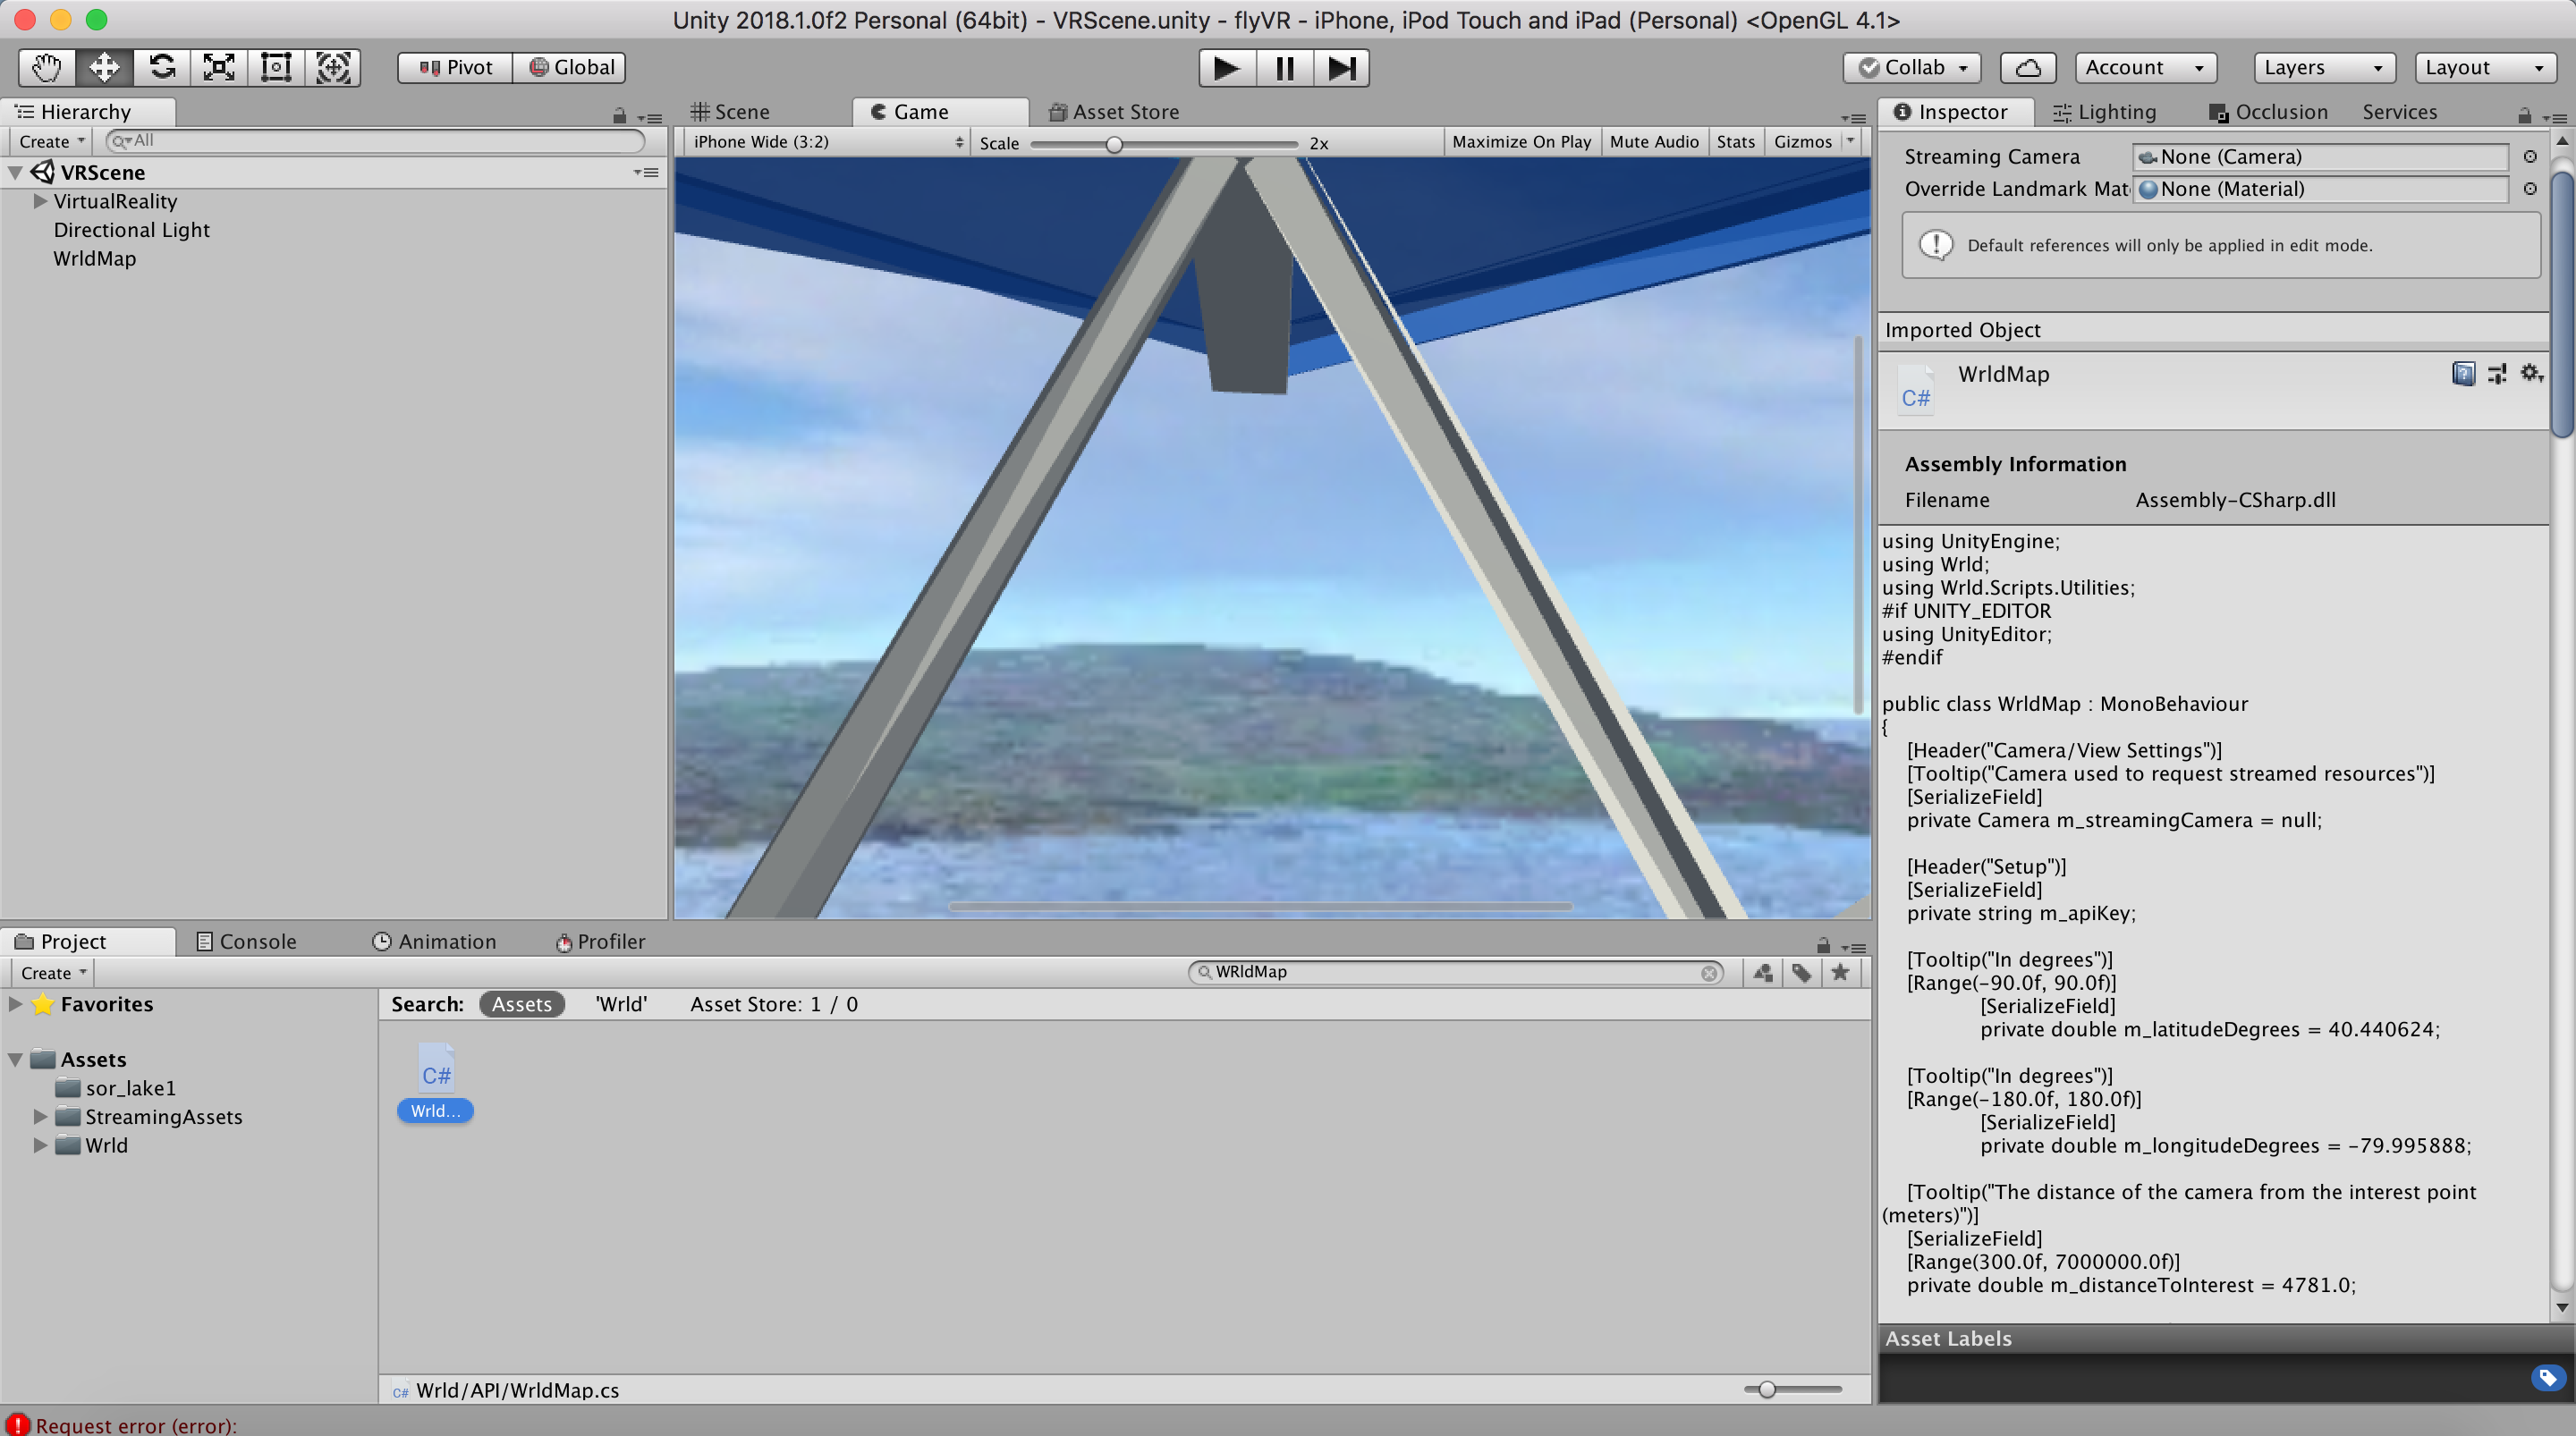The image size is (2576, 1436).
Task: Drag the Scale slider in Game view
Action: [1115, 141]
